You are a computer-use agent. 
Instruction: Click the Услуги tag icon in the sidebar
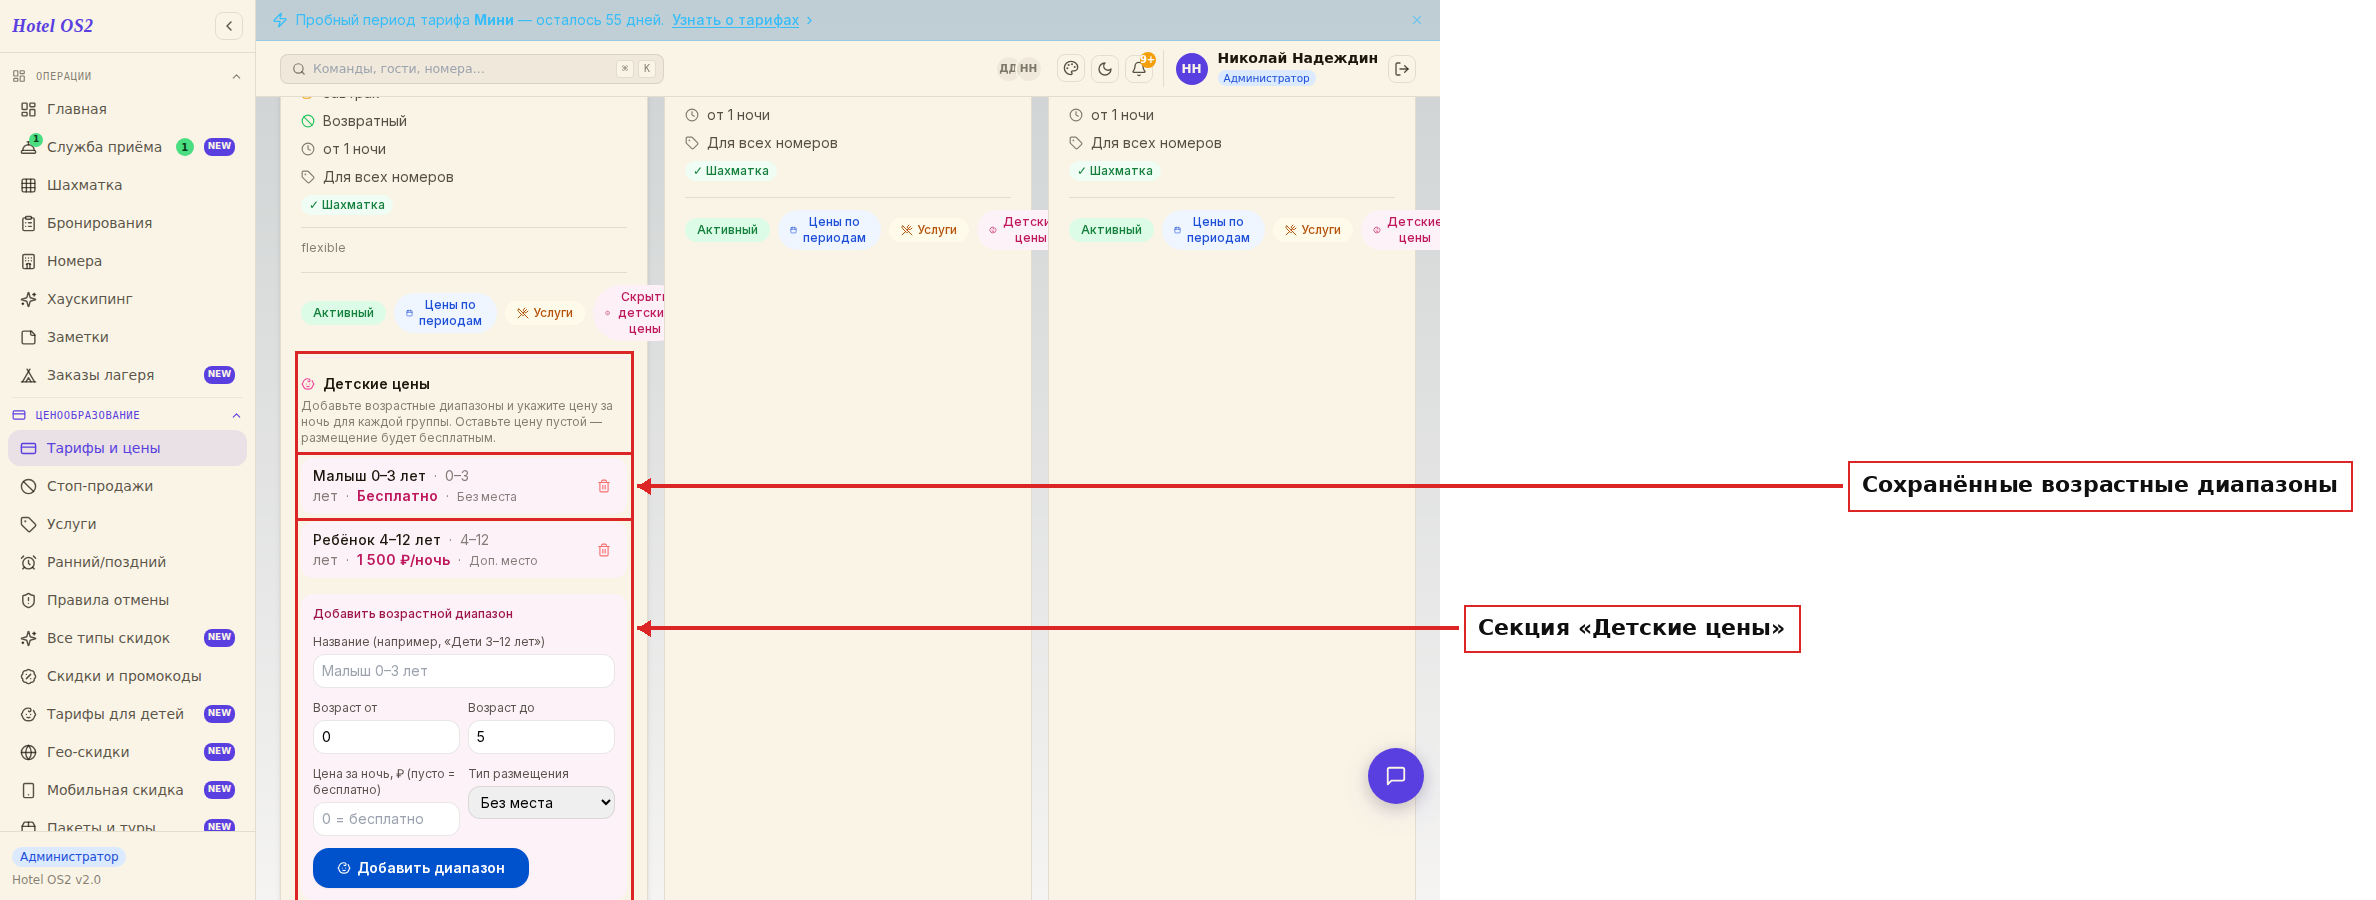coord(29,524)
